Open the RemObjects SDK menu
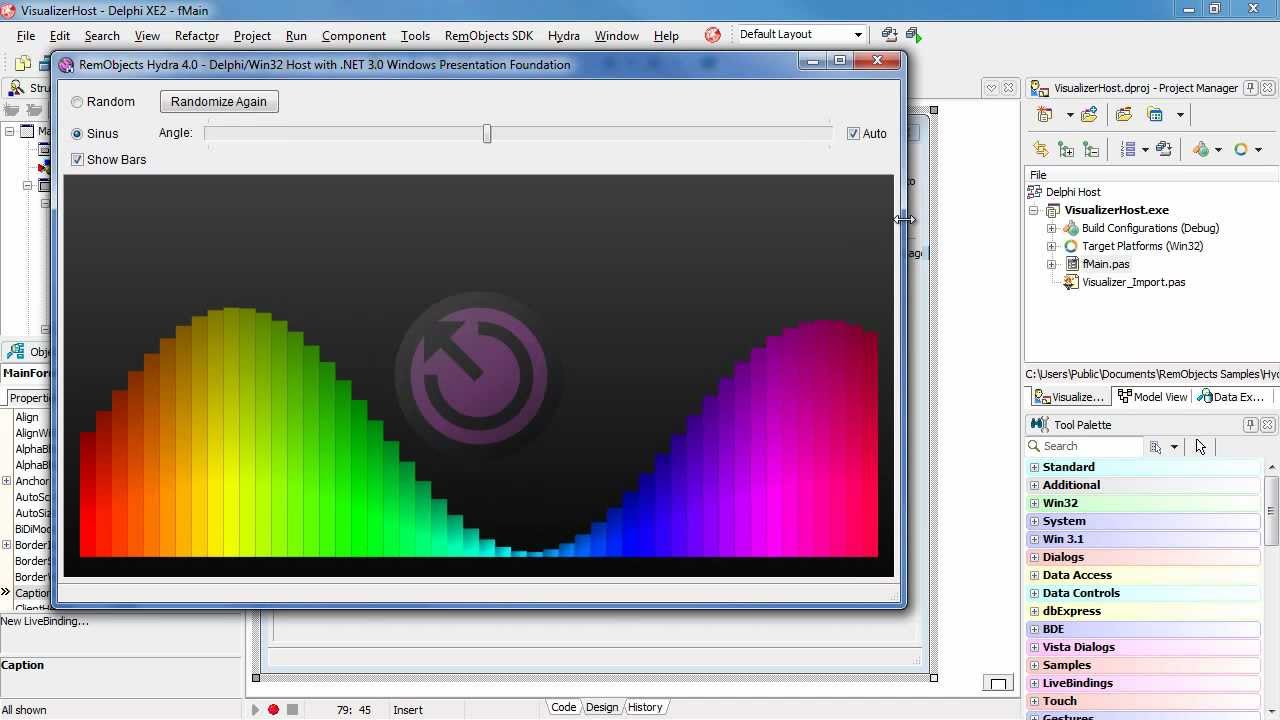Image resolution: width=1280 pixels, height=720 pixels. click(x=489, y=36)
